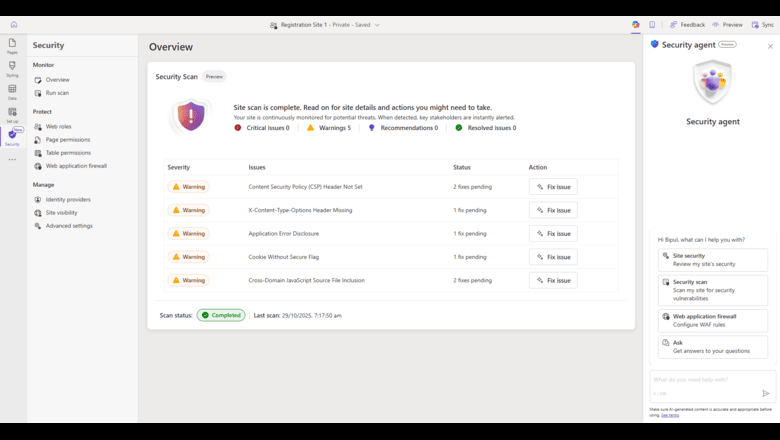Click the Cross-Domain JavaScript Source File Inclusion text
Viewport: 780px width, 440px height.
click(306, 280)
